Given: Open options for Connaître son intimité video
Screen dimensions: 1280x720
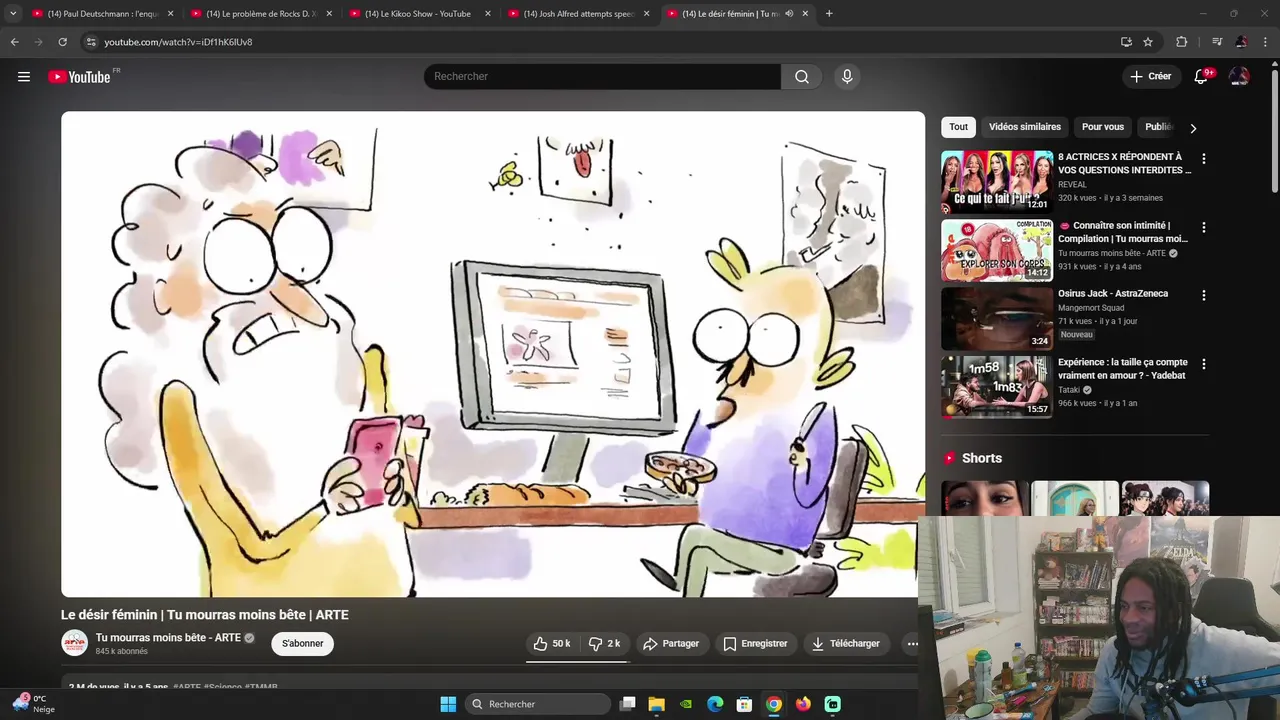Looking at the screenshot, I should [x=1203, y=227].
